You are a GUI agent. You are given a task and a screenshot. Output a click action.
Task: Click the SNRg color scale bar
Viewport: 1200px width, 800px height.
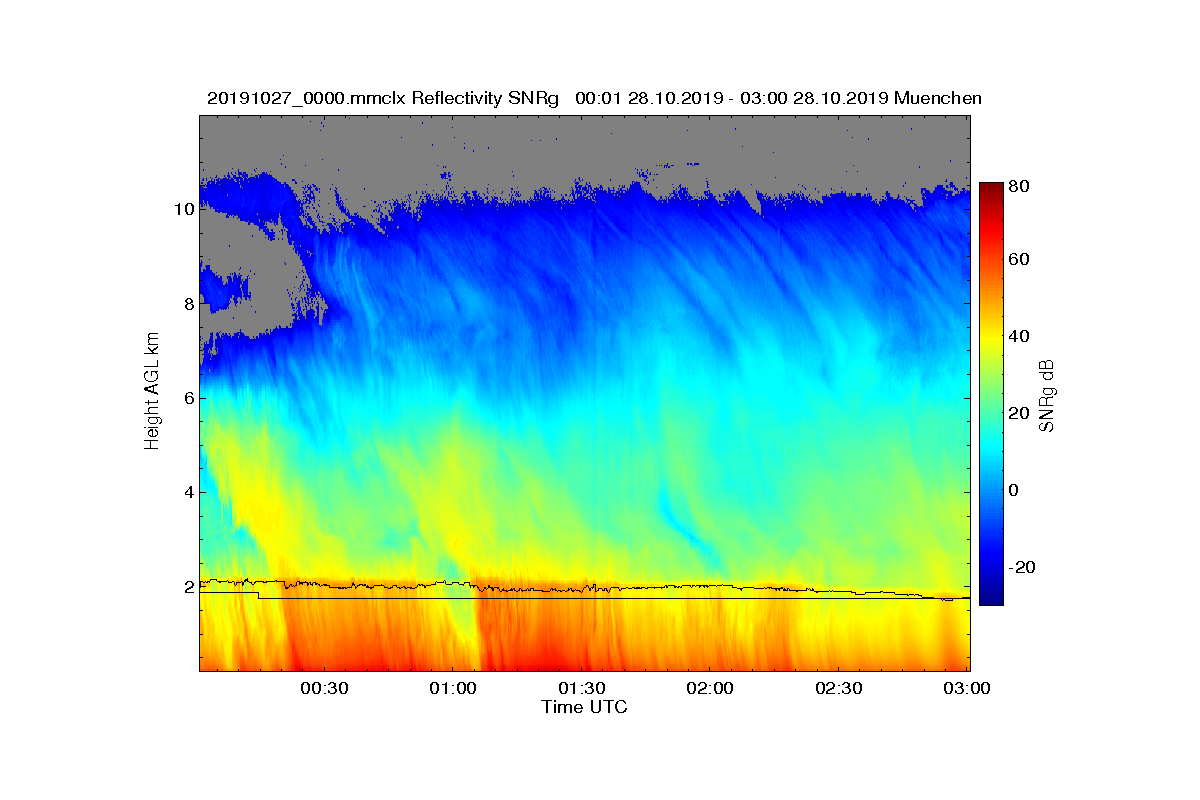(991, 394)
